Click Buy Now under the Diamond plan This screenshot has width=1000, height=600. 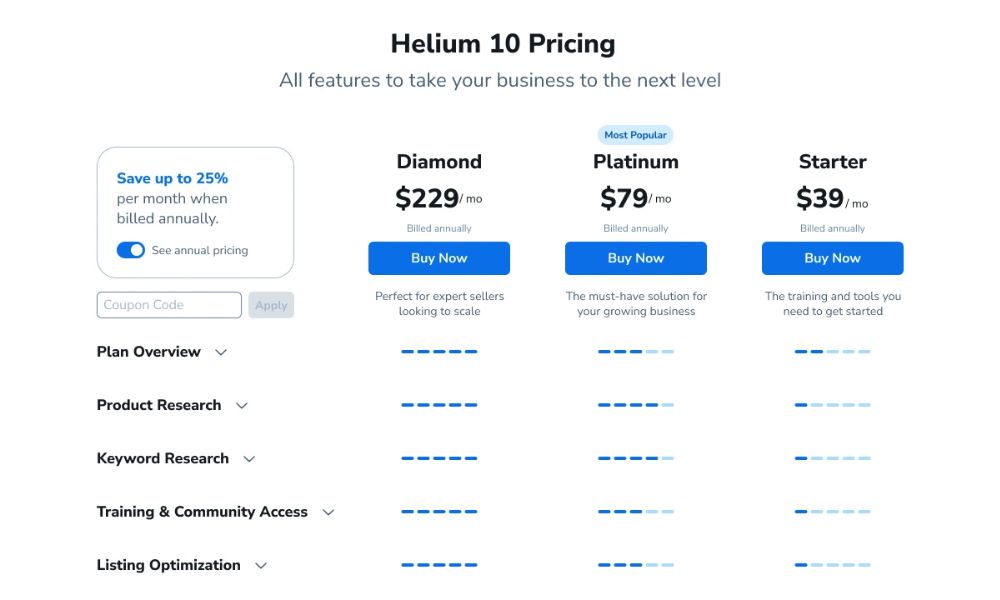point(439,258)
